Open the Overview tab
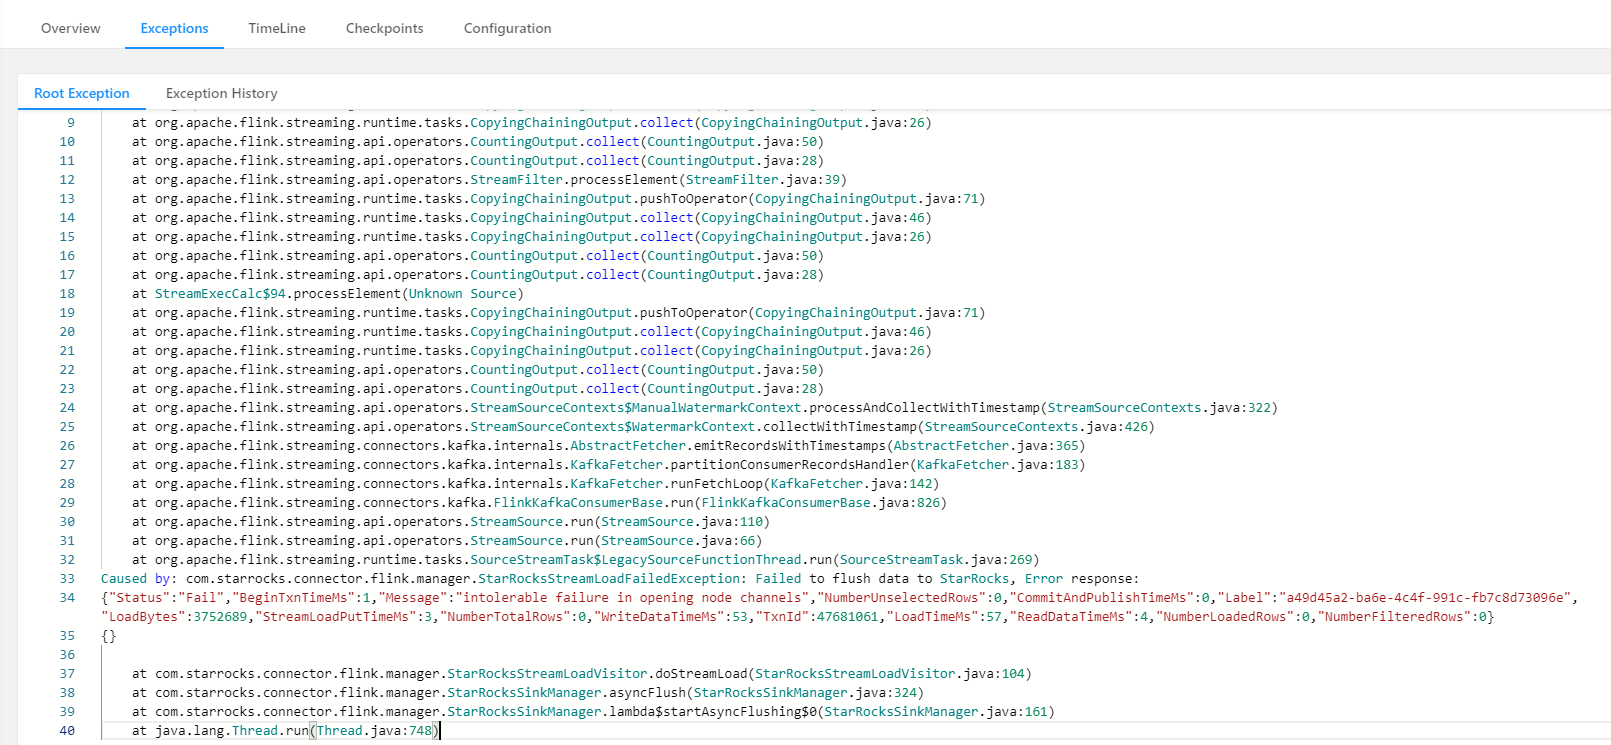The width and height of the screenshot is (1611, 745). click(70, 28)
